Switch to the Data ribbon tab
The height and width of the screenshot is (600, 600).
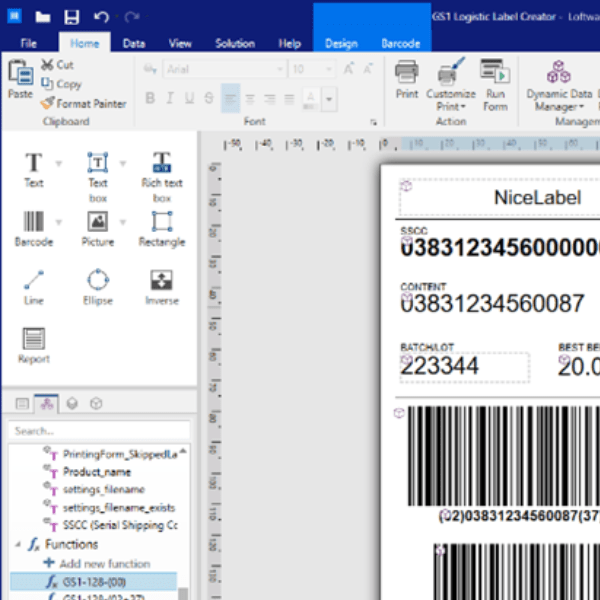coord(134,43)
